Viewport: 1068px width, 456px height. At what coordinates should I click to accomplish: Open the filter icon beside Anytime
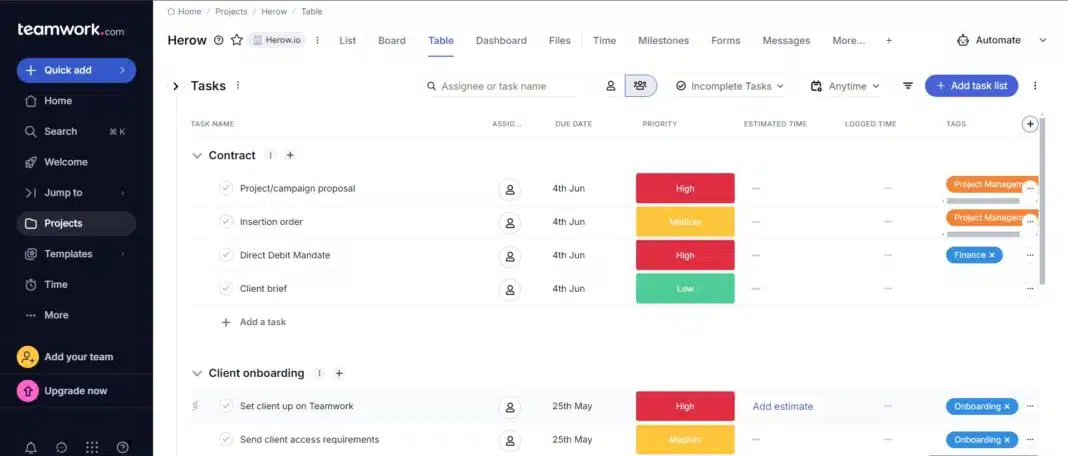pos(908,86)
